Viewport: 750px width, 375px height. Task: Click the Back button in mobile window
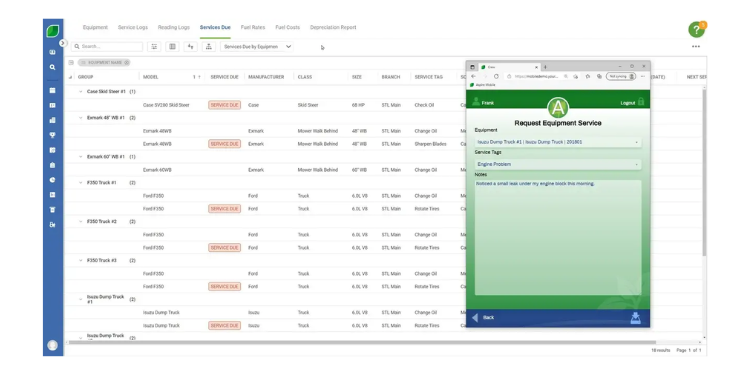click(x=483, y=318)
